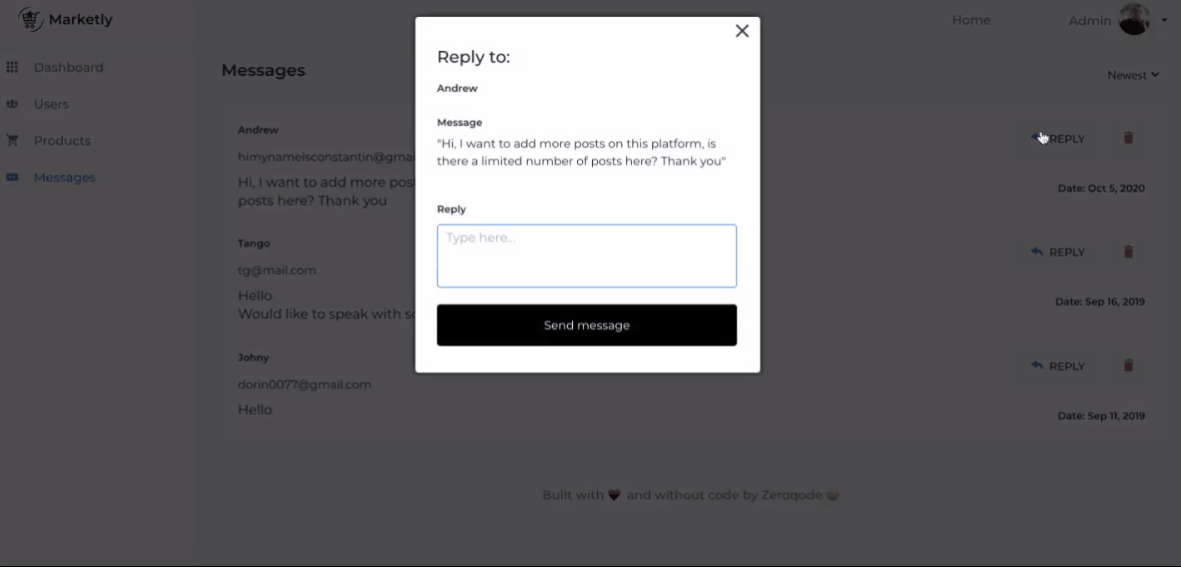Delete Johny's message with trash icon
The image size is (1181, 567).
1129,366
